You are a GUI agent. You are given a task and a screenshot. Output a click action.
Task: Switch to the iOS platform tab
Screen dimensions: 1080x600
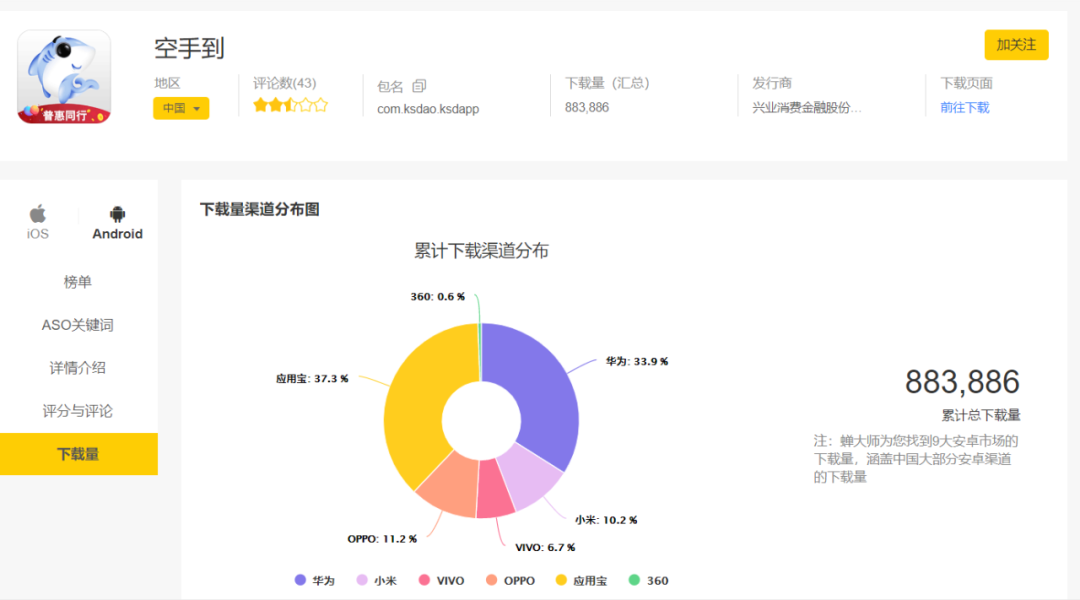(x=38, y=223)
